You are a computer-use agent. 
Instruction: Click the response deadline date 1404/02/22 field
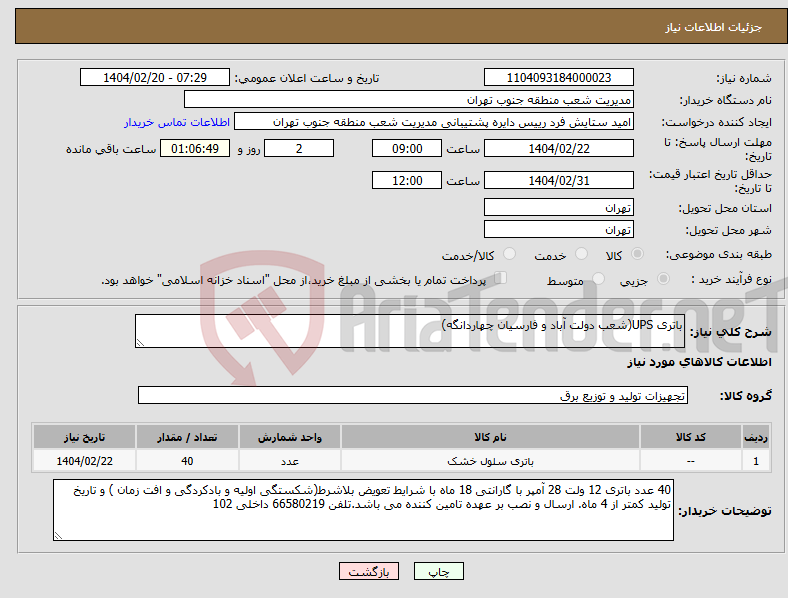[x=558, y=148]
